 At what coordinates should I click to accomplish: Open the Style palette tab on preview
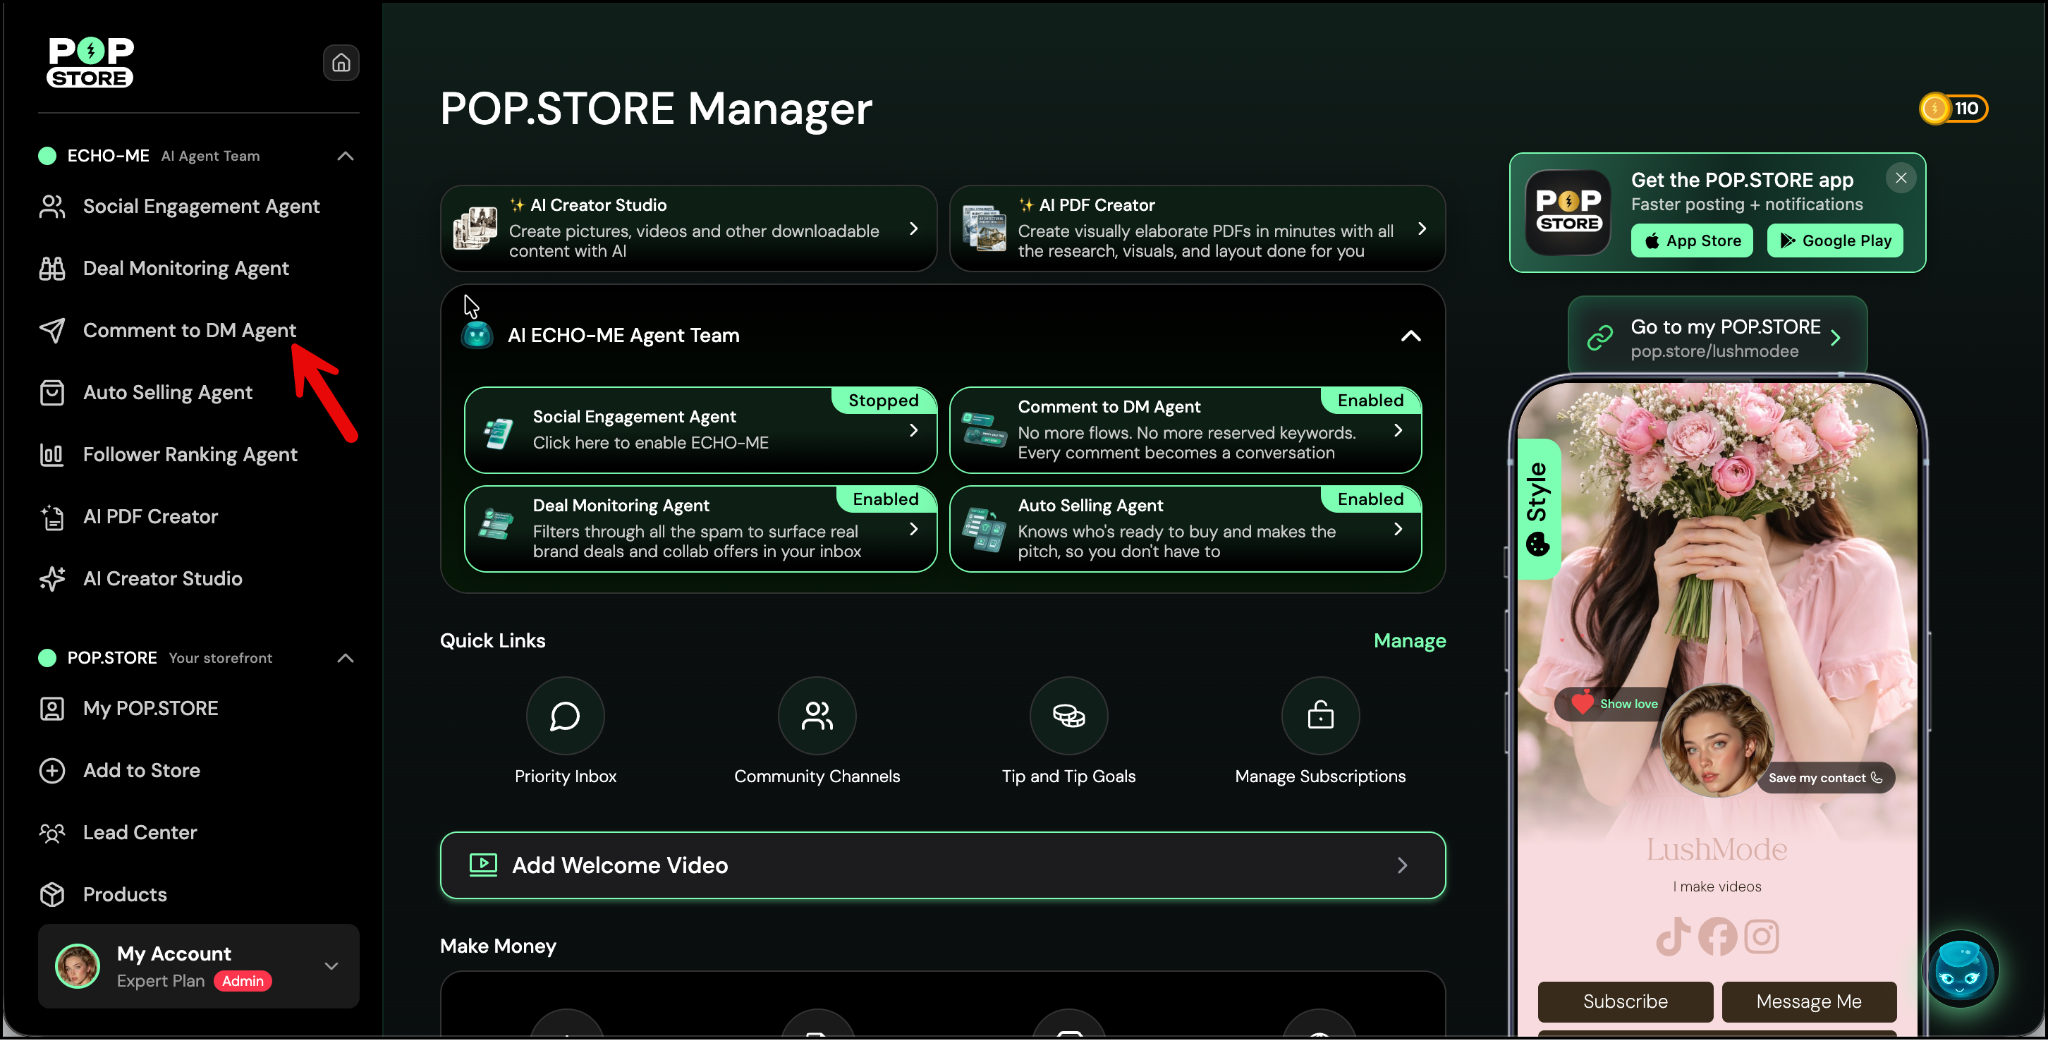point(1538,509)
